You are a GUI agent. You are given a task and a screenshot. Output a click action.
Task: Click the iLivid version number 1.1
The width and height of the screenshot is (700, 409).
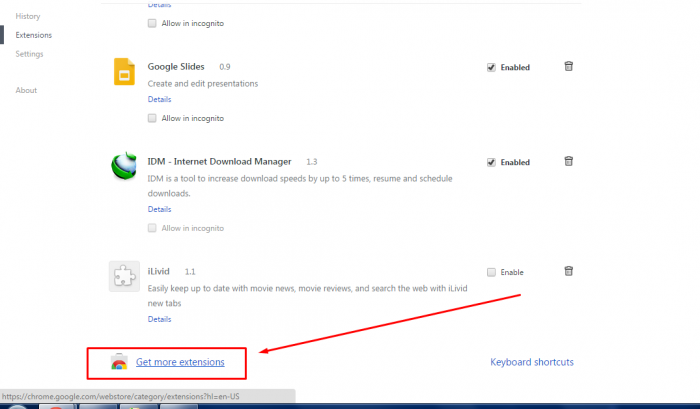[190, 271]
